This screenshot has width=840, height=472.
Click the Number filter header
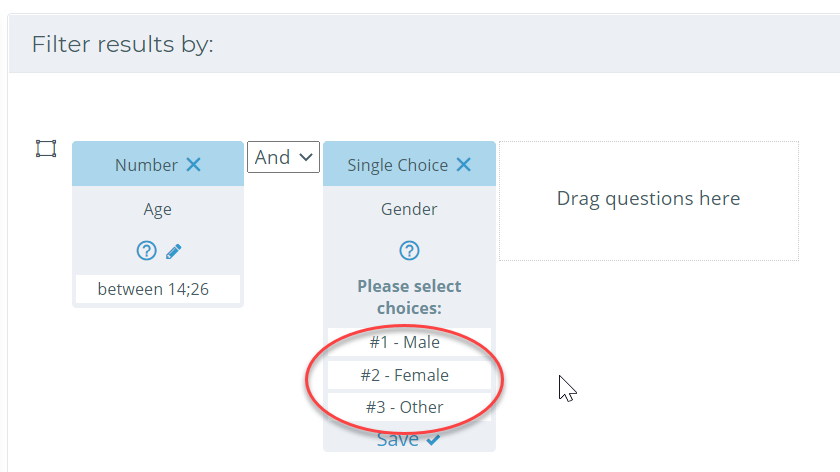point(158,164)
